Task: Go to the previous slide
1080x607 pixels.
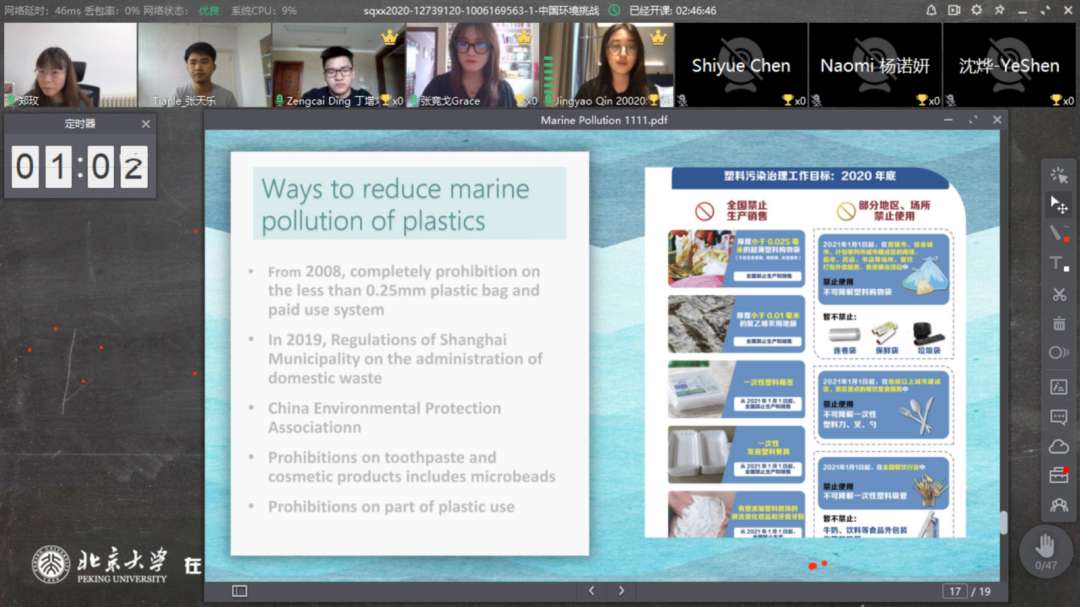Action: [591, 591]
